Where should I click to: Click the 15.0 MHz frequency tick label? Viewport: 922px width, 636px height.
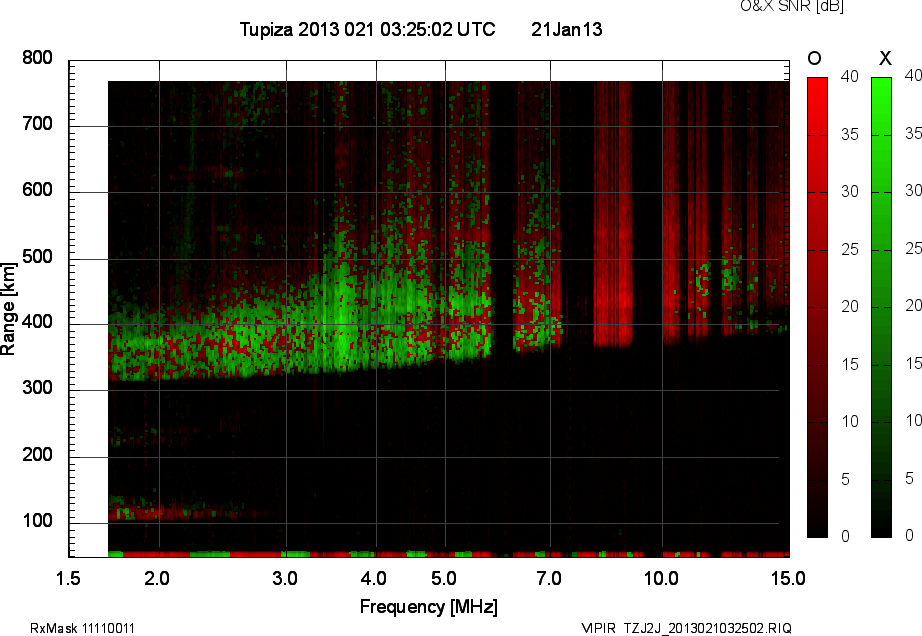coord(788,579)
